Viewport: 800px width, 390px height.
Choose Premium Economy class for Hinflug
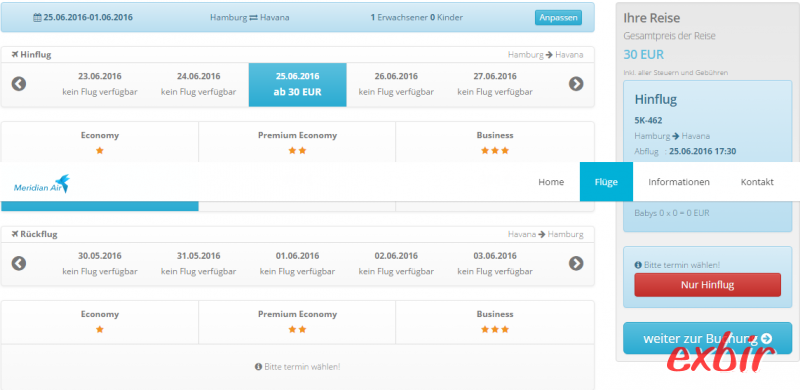click(x=297, y=142)
